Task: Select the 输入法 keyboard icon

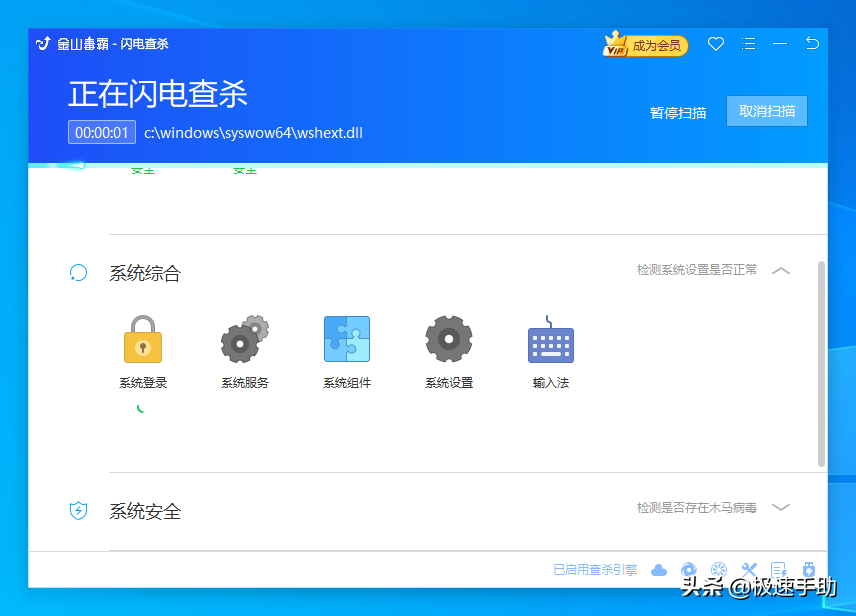Action: pyautogui.click(x=550, y=339)
